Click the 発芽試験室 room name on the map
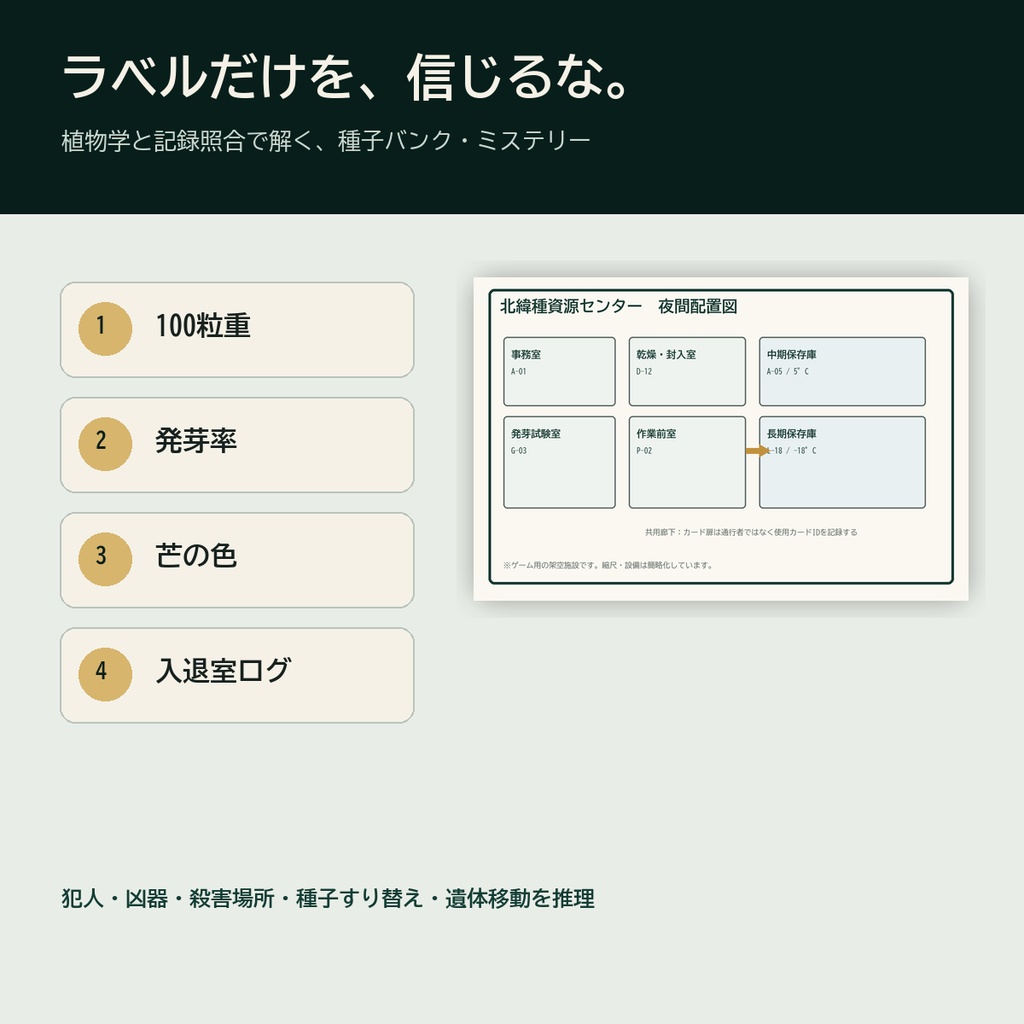The image size is (1024, 1024). [x=536, y=434]
